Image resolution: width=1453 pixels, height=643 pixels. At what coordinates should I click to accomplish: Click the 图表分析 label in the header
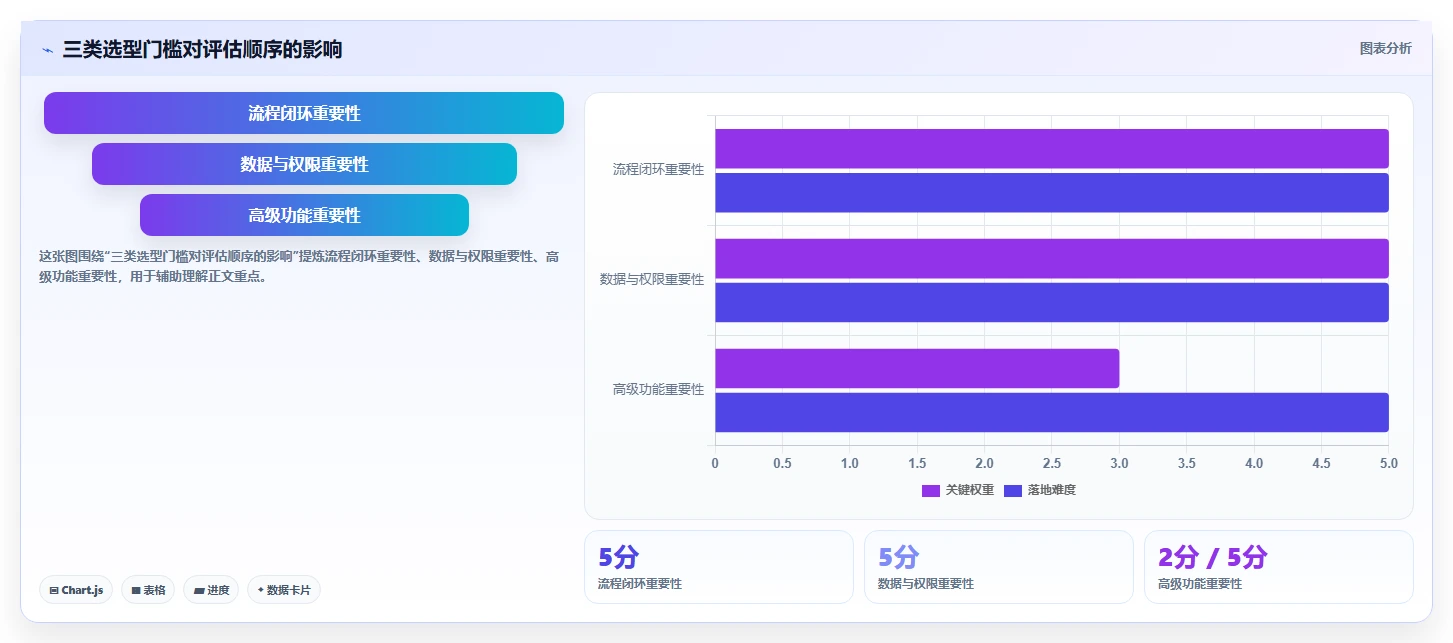1385,48
